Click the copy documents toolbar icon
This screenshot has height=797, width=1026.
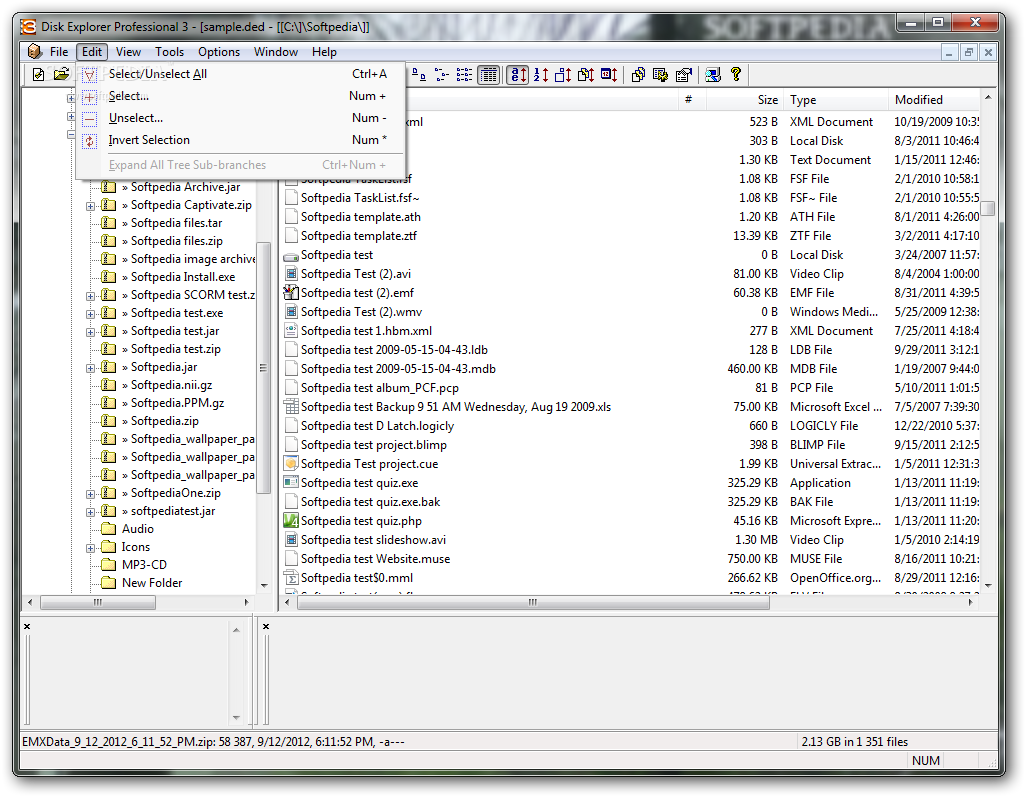tap(638, 75)
